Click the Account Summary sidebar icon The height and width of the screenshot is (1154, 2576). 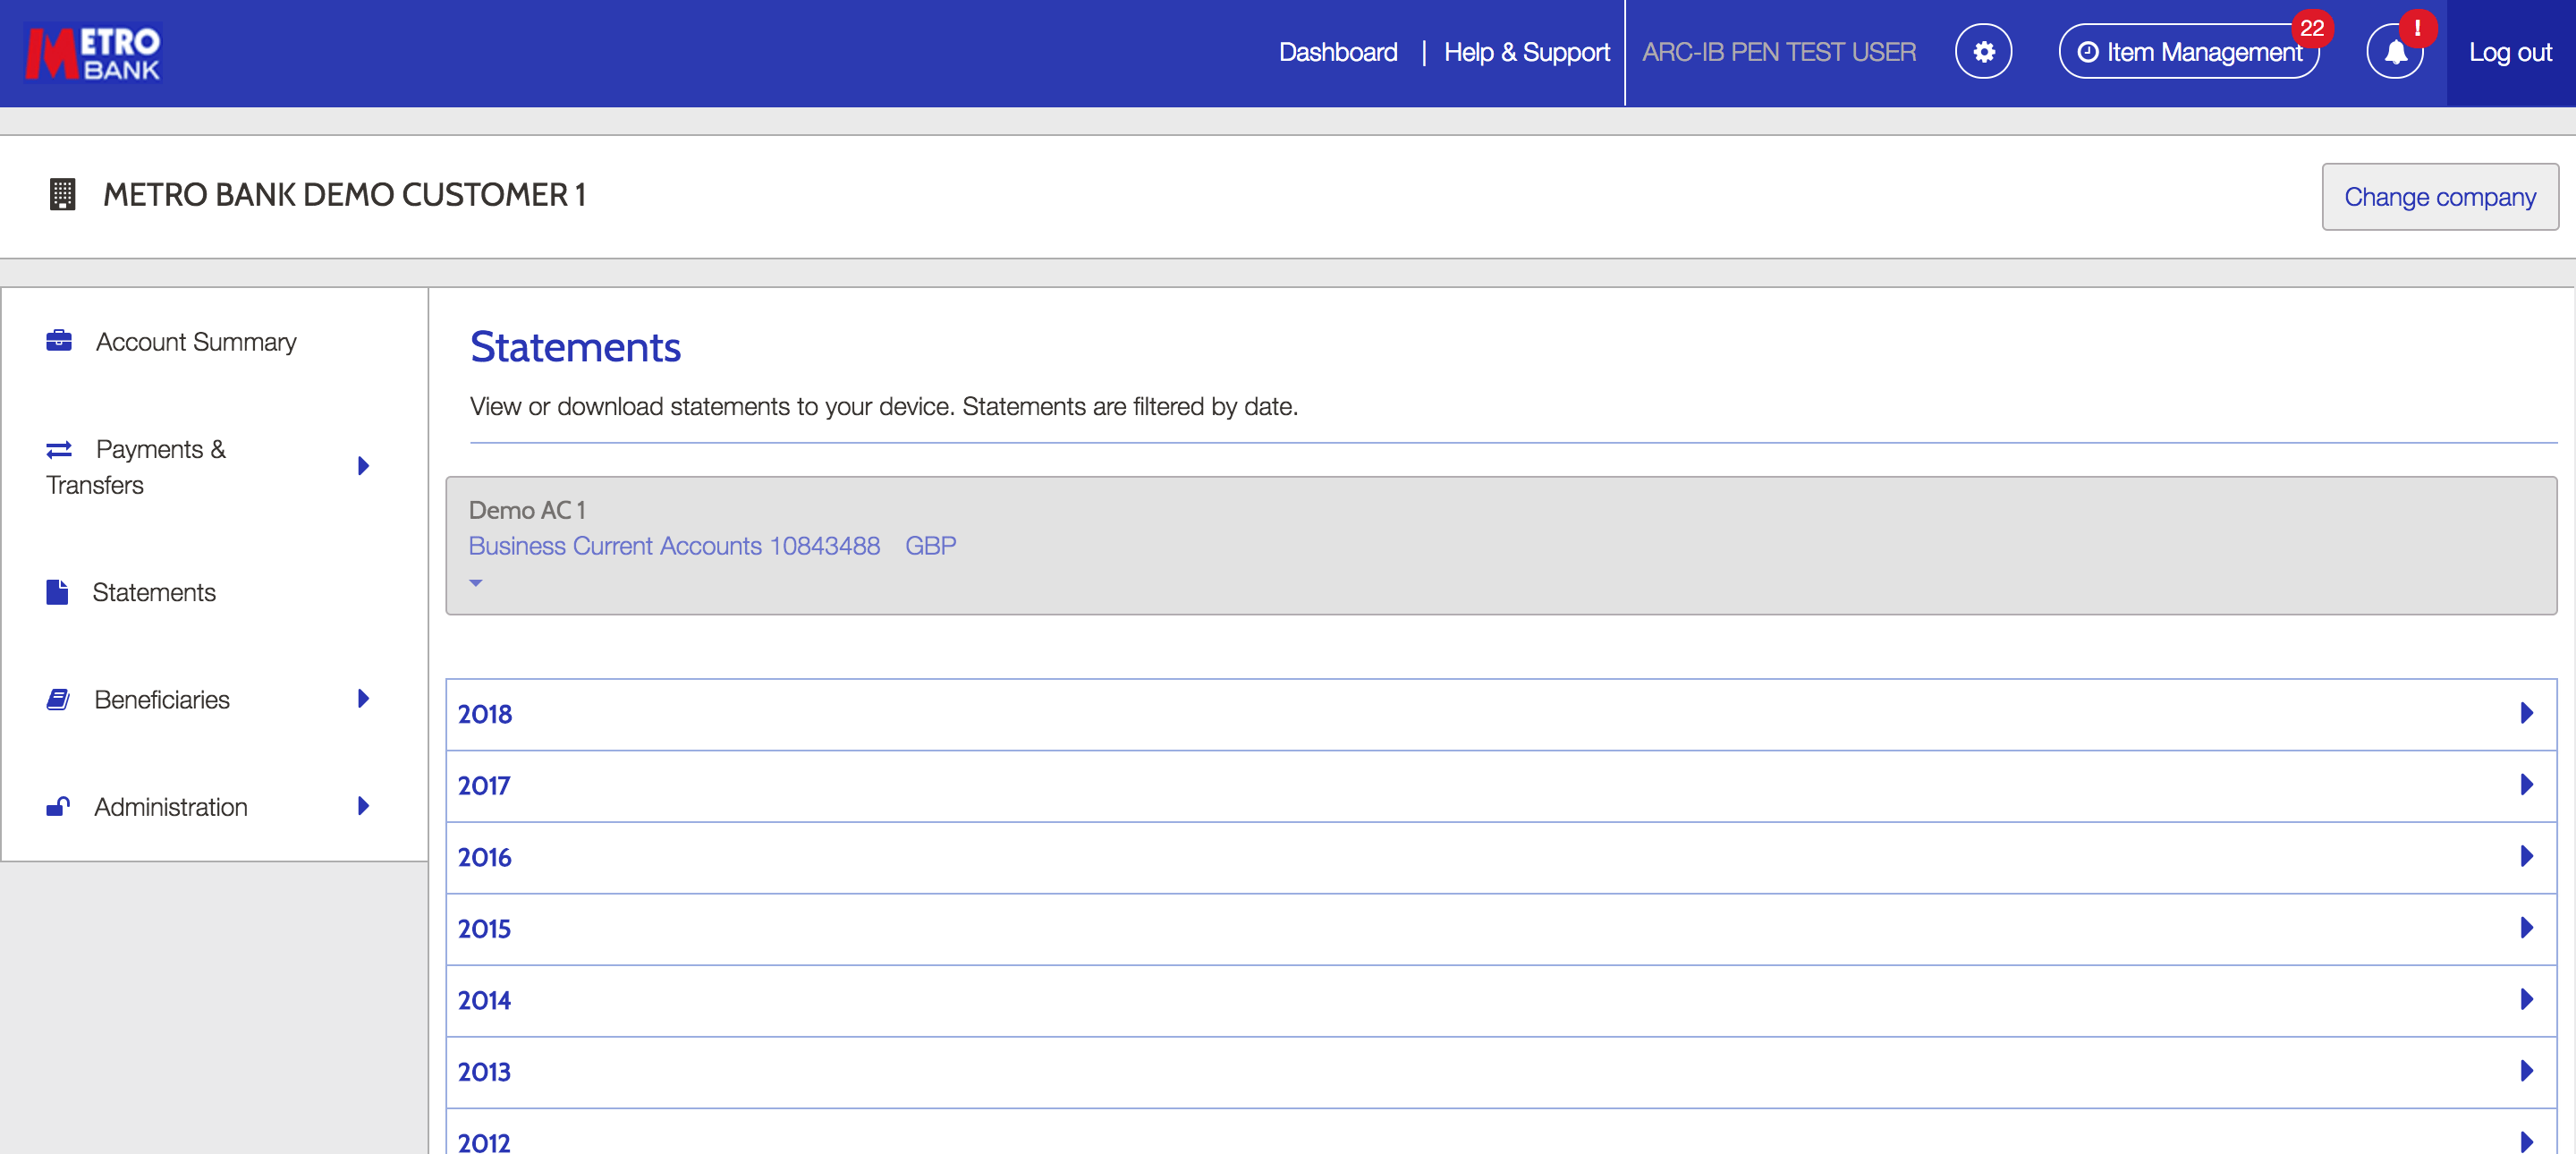pyautogui.click(x=61, y=340)
